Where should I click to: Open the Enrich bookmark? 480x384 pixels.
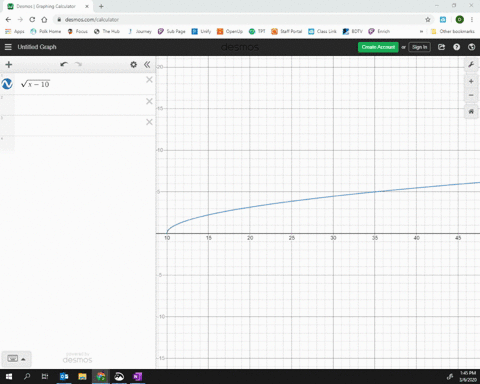(379, 31)
